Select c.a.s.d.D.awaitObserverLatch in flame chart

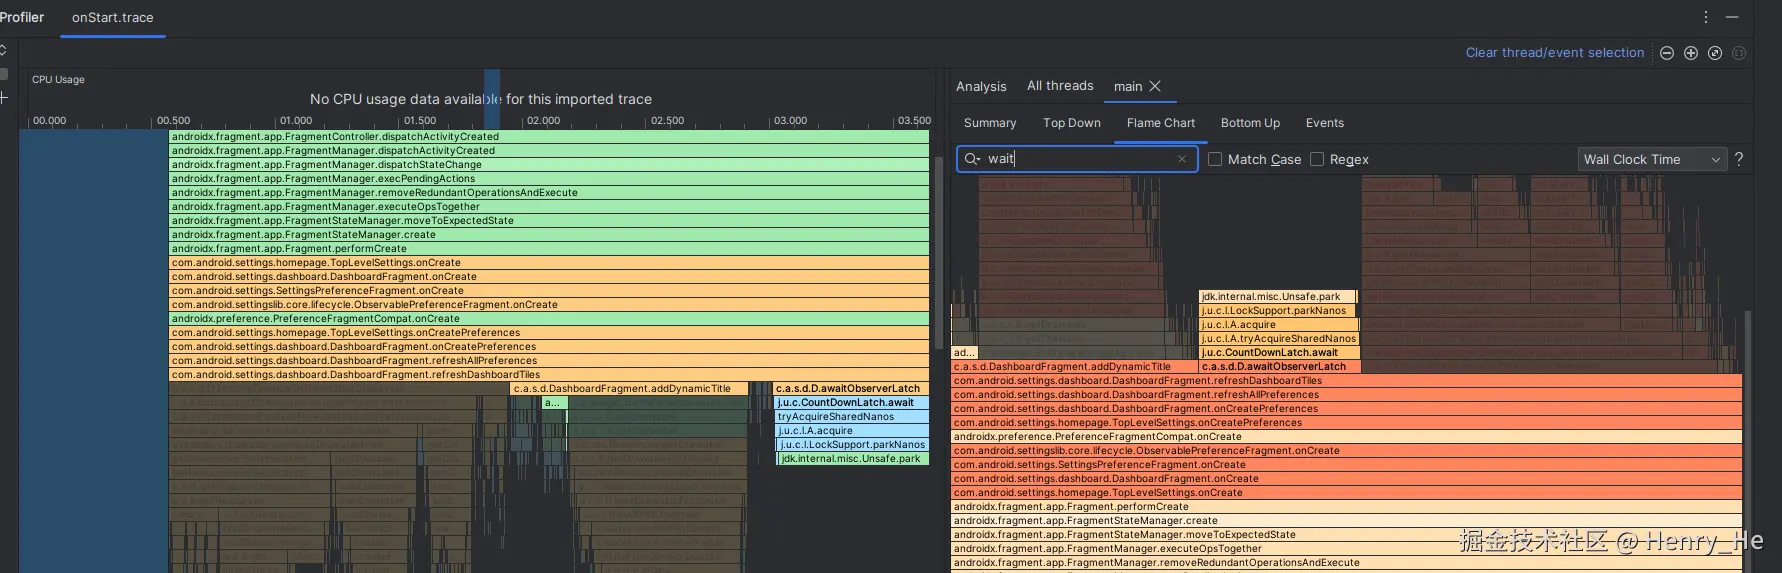pyautogui.click(x=1280, y=367)
